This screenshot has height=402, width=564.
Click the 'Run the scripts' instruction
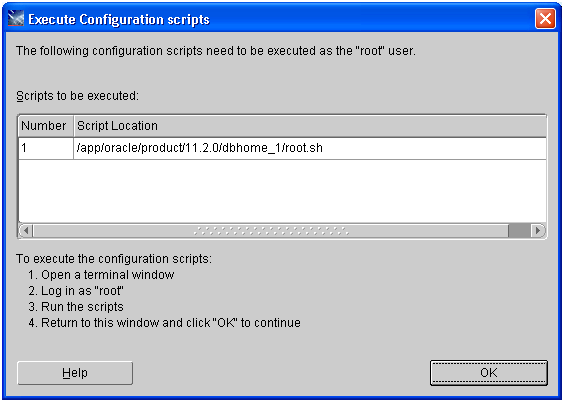tap(76, 307)
